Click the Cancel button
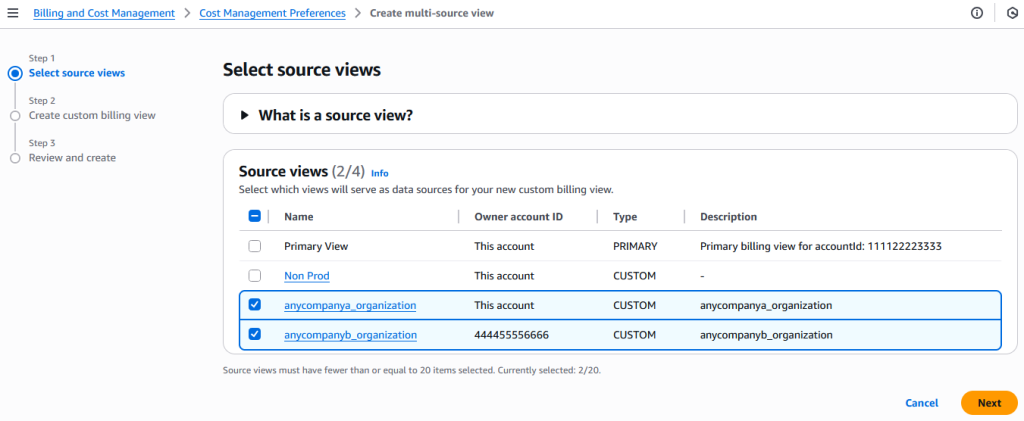Image resolution: width=1024 pixels, height=421 pixels. click(x=921, y=403)
